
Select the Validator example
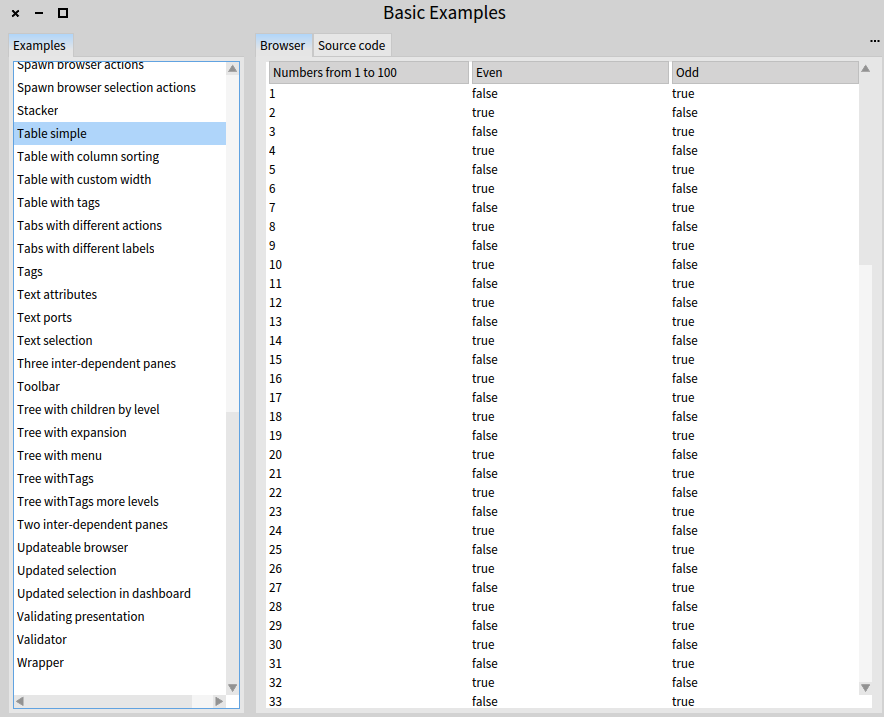click(x=41, y=639)
